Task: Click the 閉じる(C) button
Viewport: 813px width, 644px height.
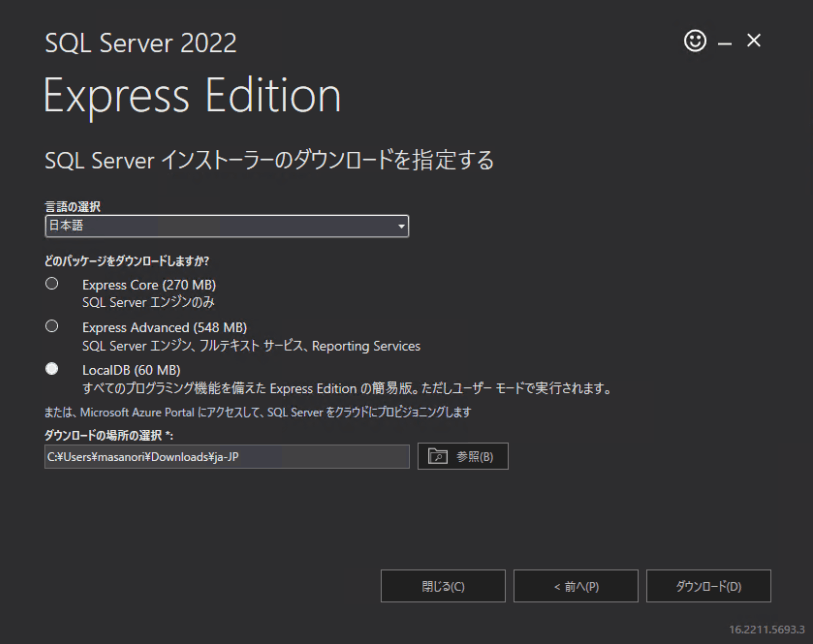Action: pyautogui.click(x=443, y=586)
